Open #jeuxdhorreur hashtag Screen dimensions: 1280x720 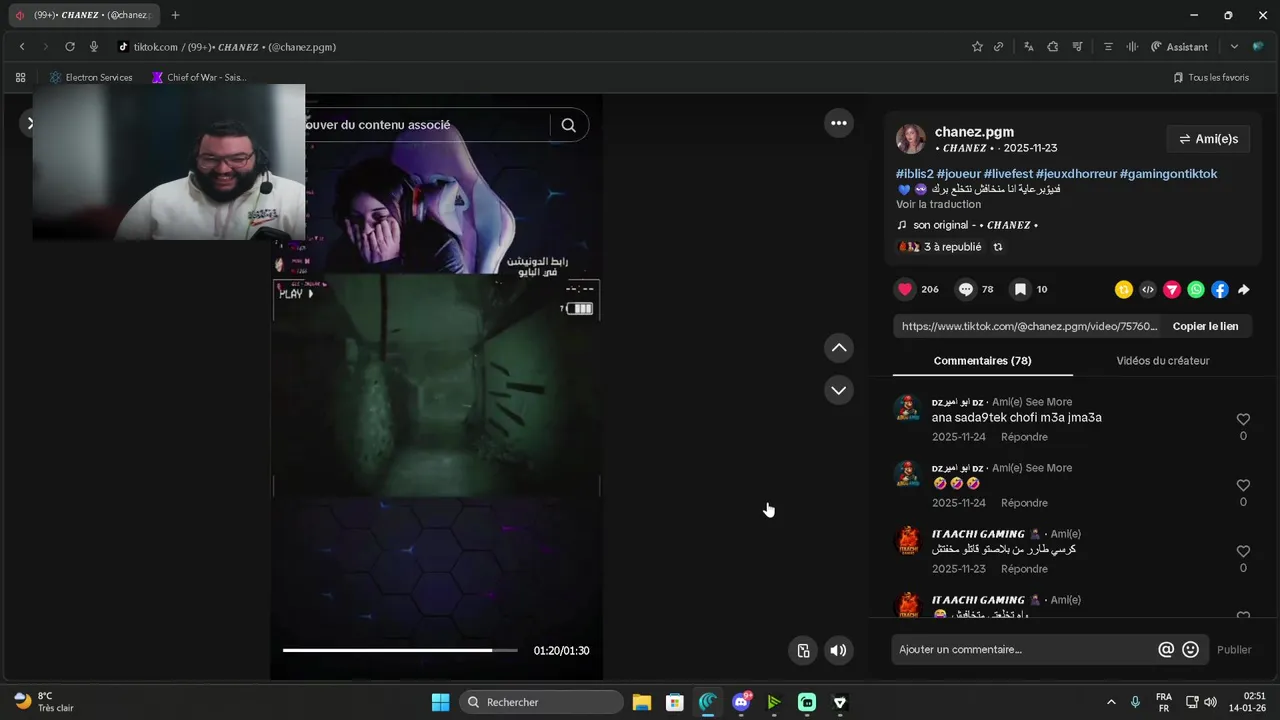tap(1076, 174)
